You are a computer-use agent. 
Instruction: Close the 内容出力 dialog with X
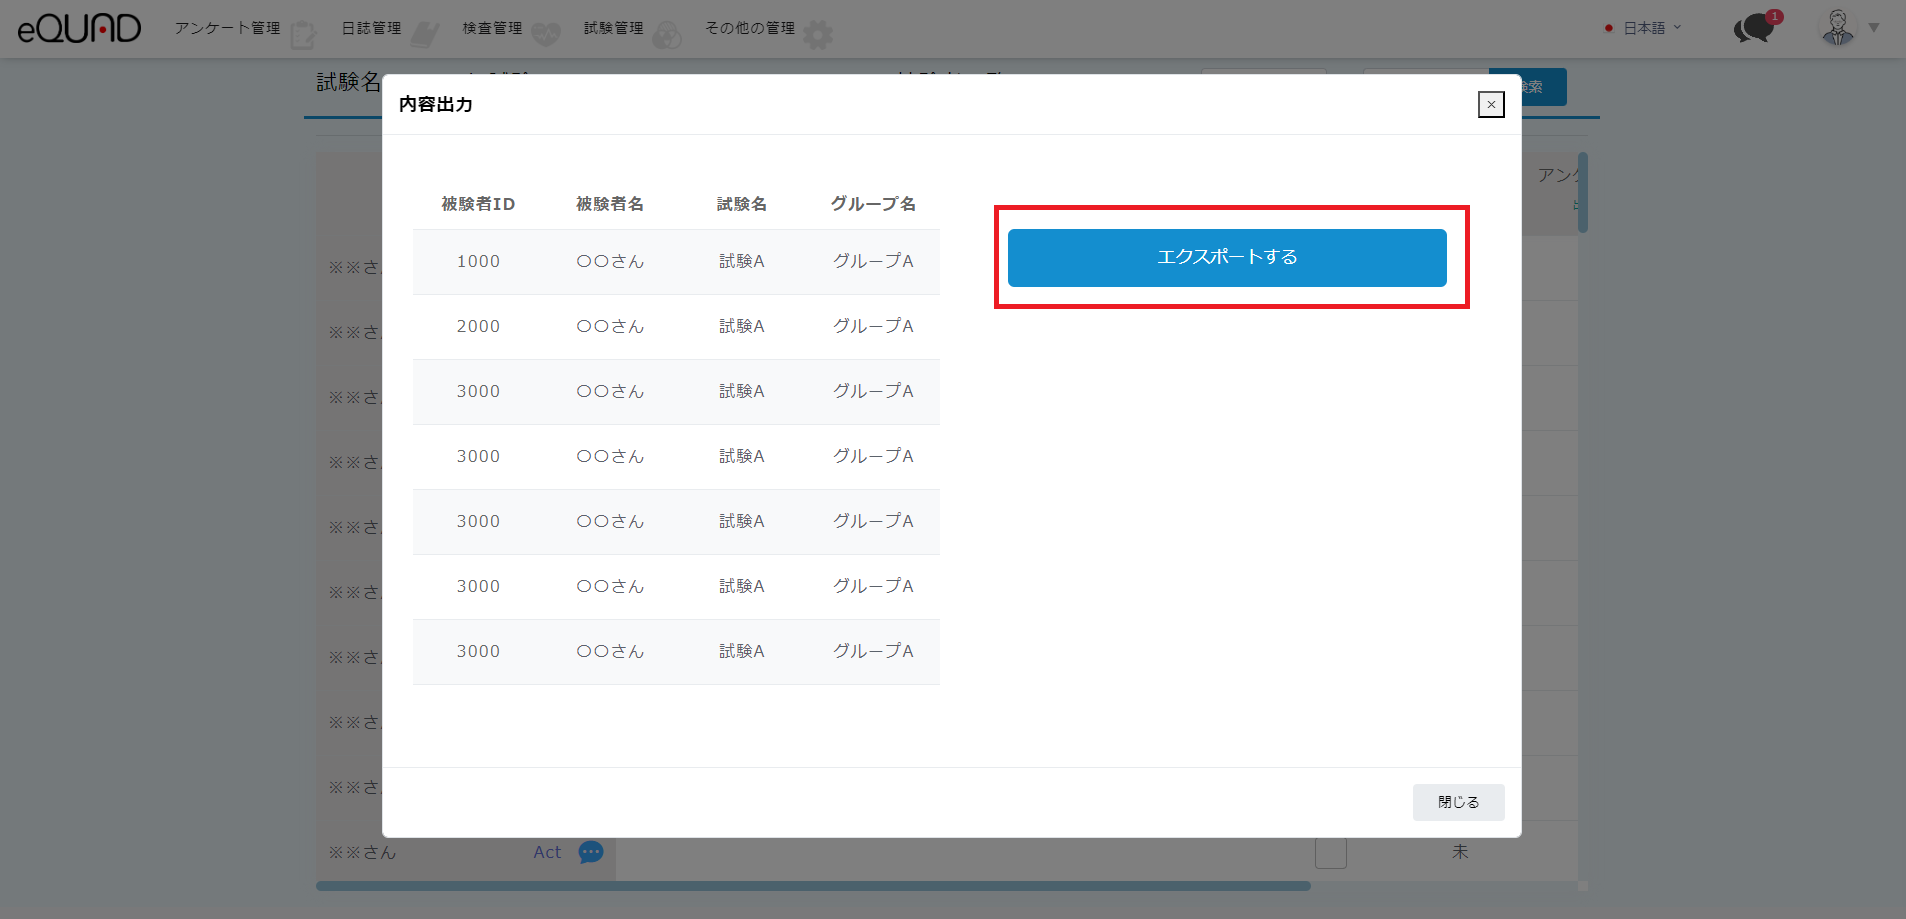(1491, 104)
